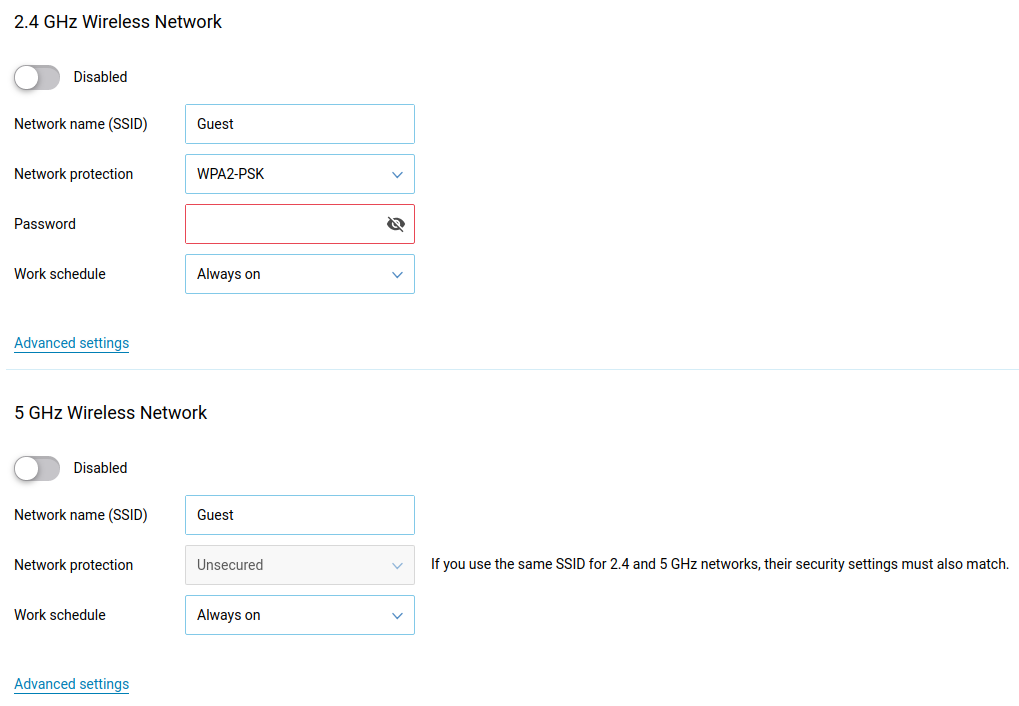The width and height of the screenshot is (1019, 706).
Task: Open Advanced settings for the 5 GHz network
Action: (x=71, y=685)
